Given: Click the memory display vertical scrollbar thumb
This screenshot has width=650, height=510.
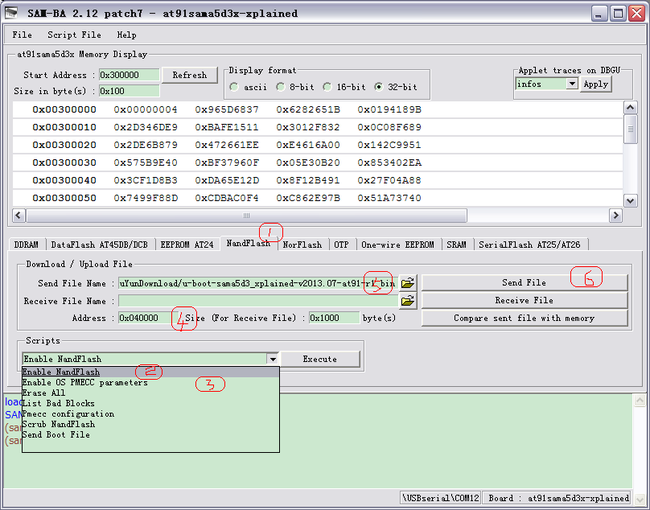Looking at the screenshot, I should (x=631, y=129).
